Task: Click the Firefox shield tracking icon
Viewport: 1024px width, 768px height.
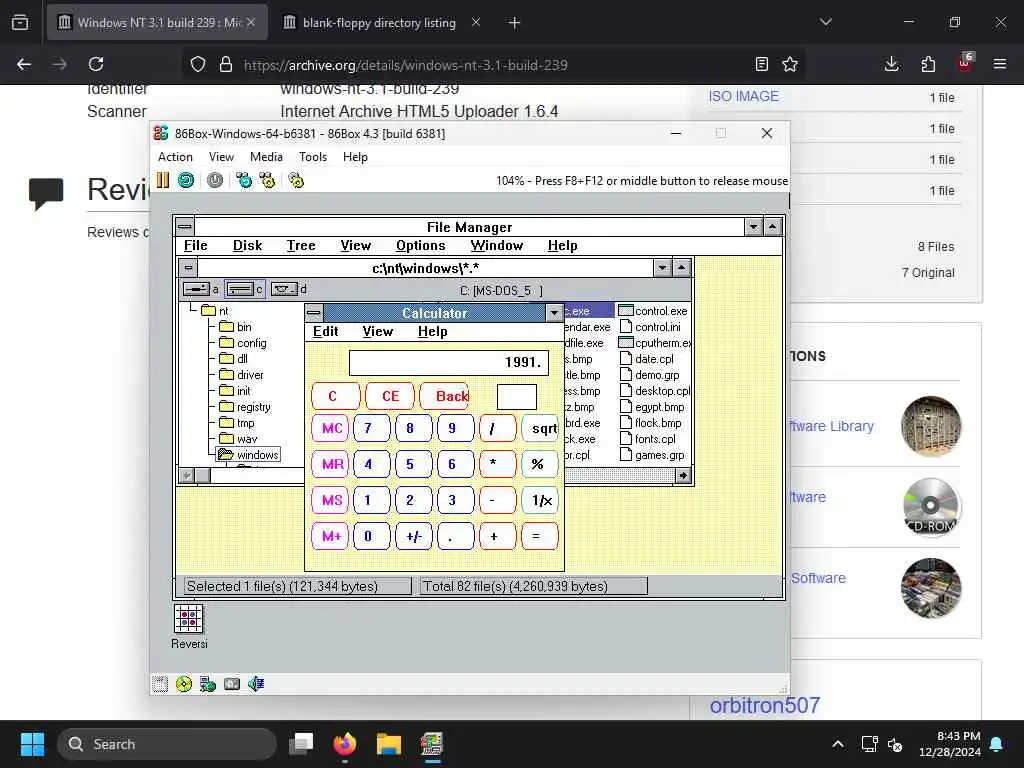Action: coord(198,64)
